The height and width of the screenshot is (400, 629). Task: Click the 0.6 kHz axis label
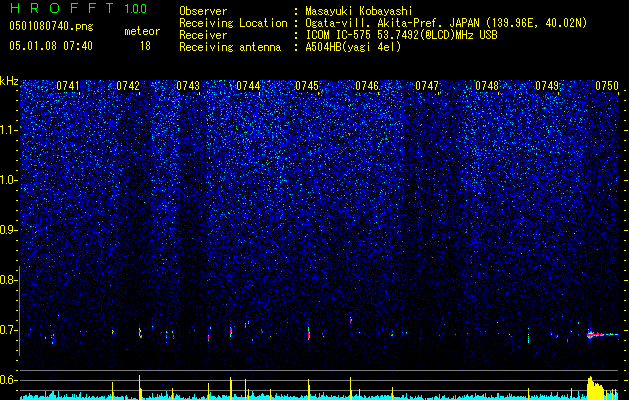(x=8, y=380)
